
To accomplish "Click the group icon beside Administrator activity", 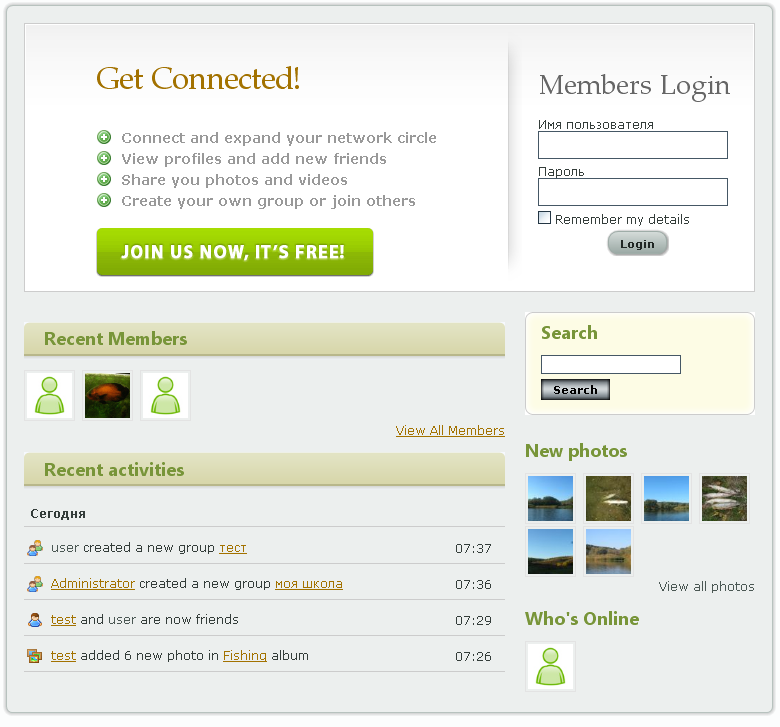I will (35, 584).
